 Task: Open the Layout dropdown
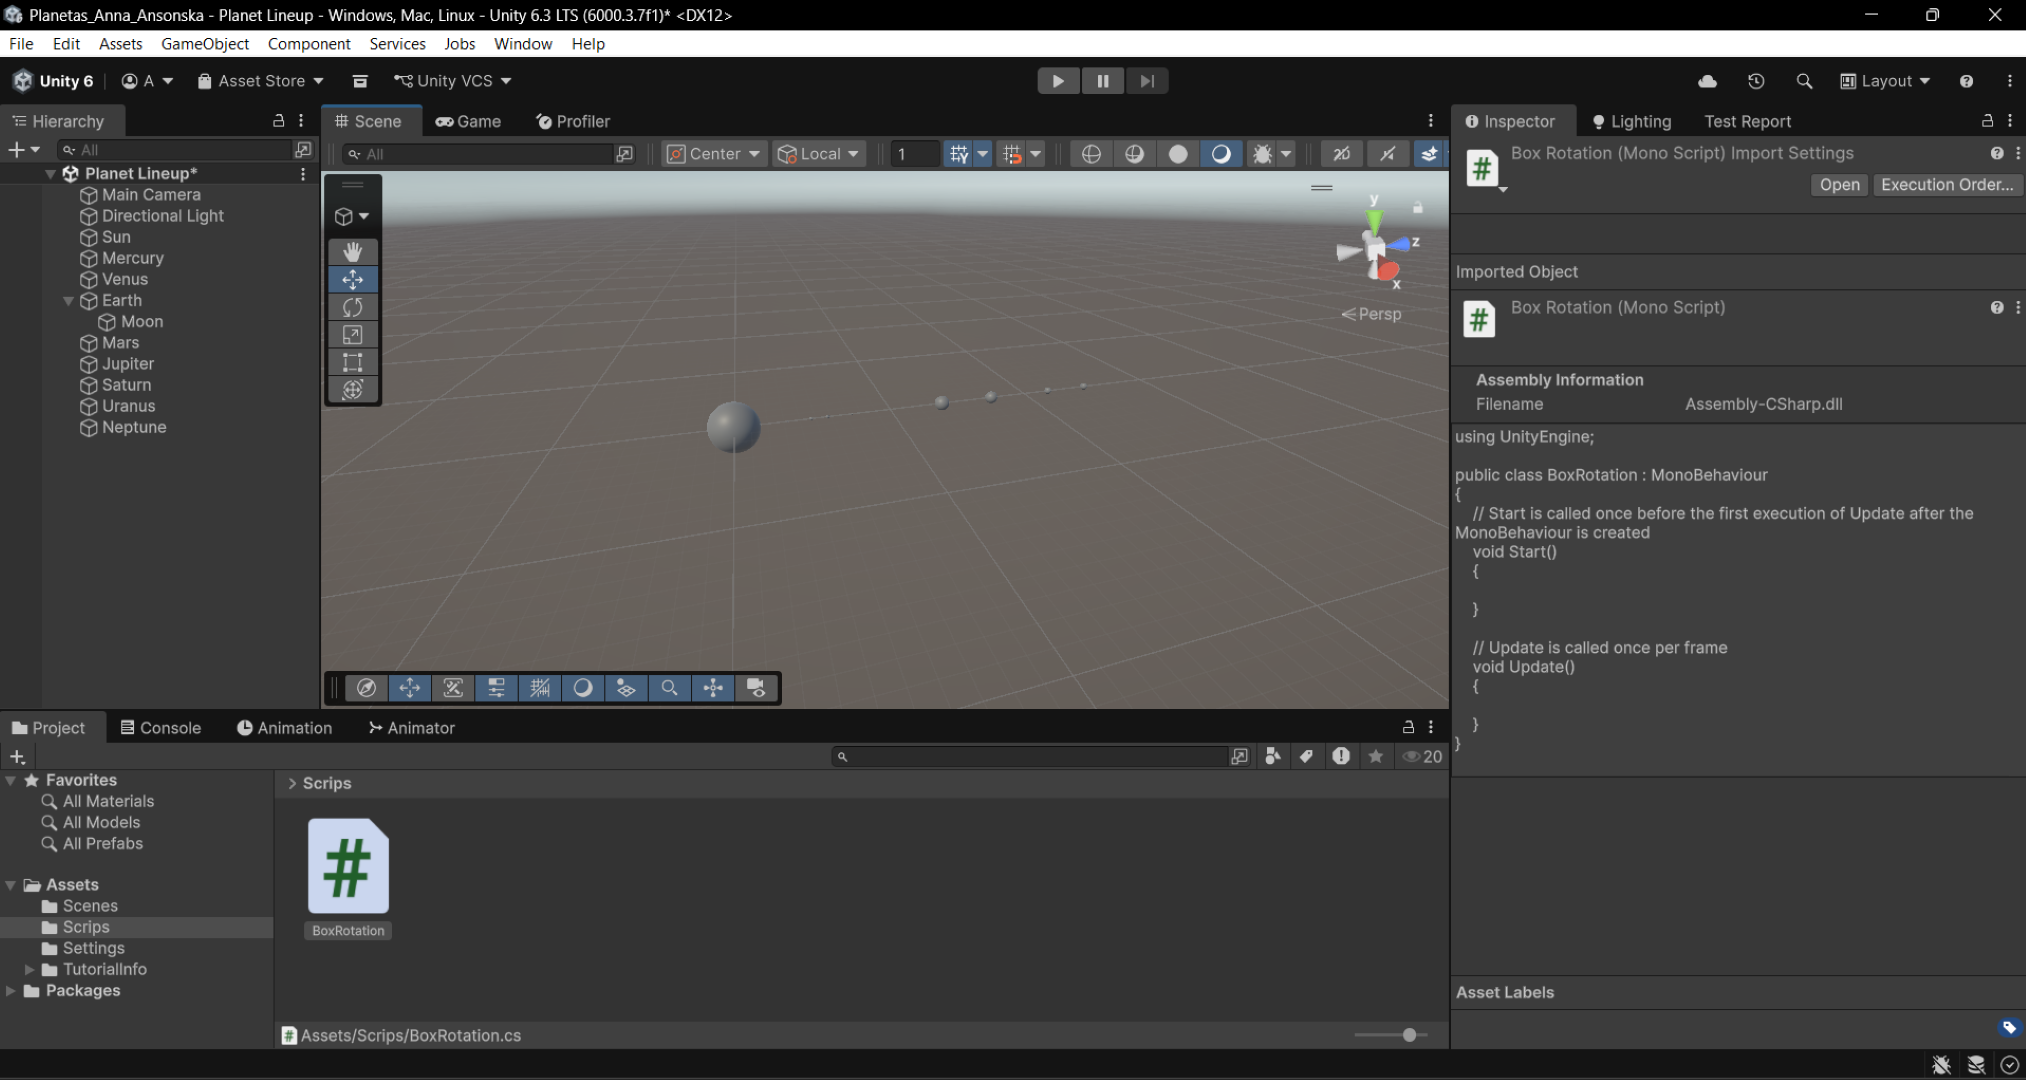(x=1885, y=81)
